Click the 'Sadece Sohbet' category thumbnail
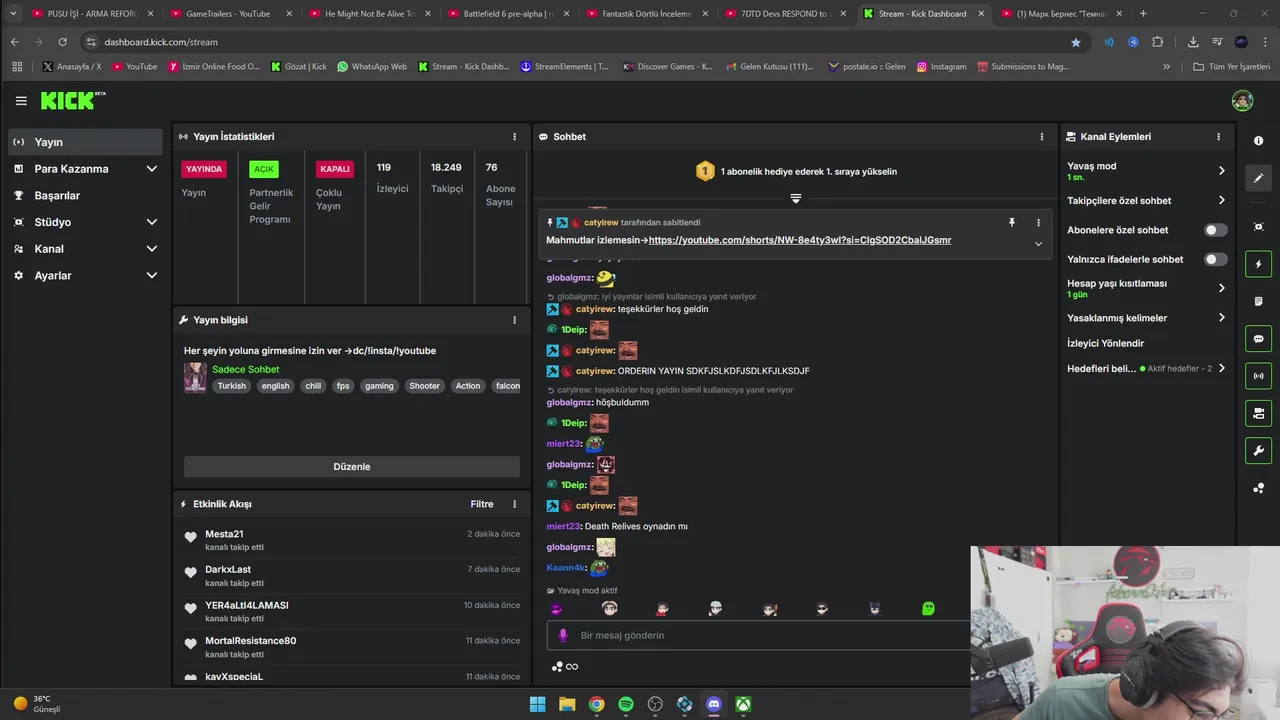The width and height of the screenshot is (1280, 720). coord(195,377)
